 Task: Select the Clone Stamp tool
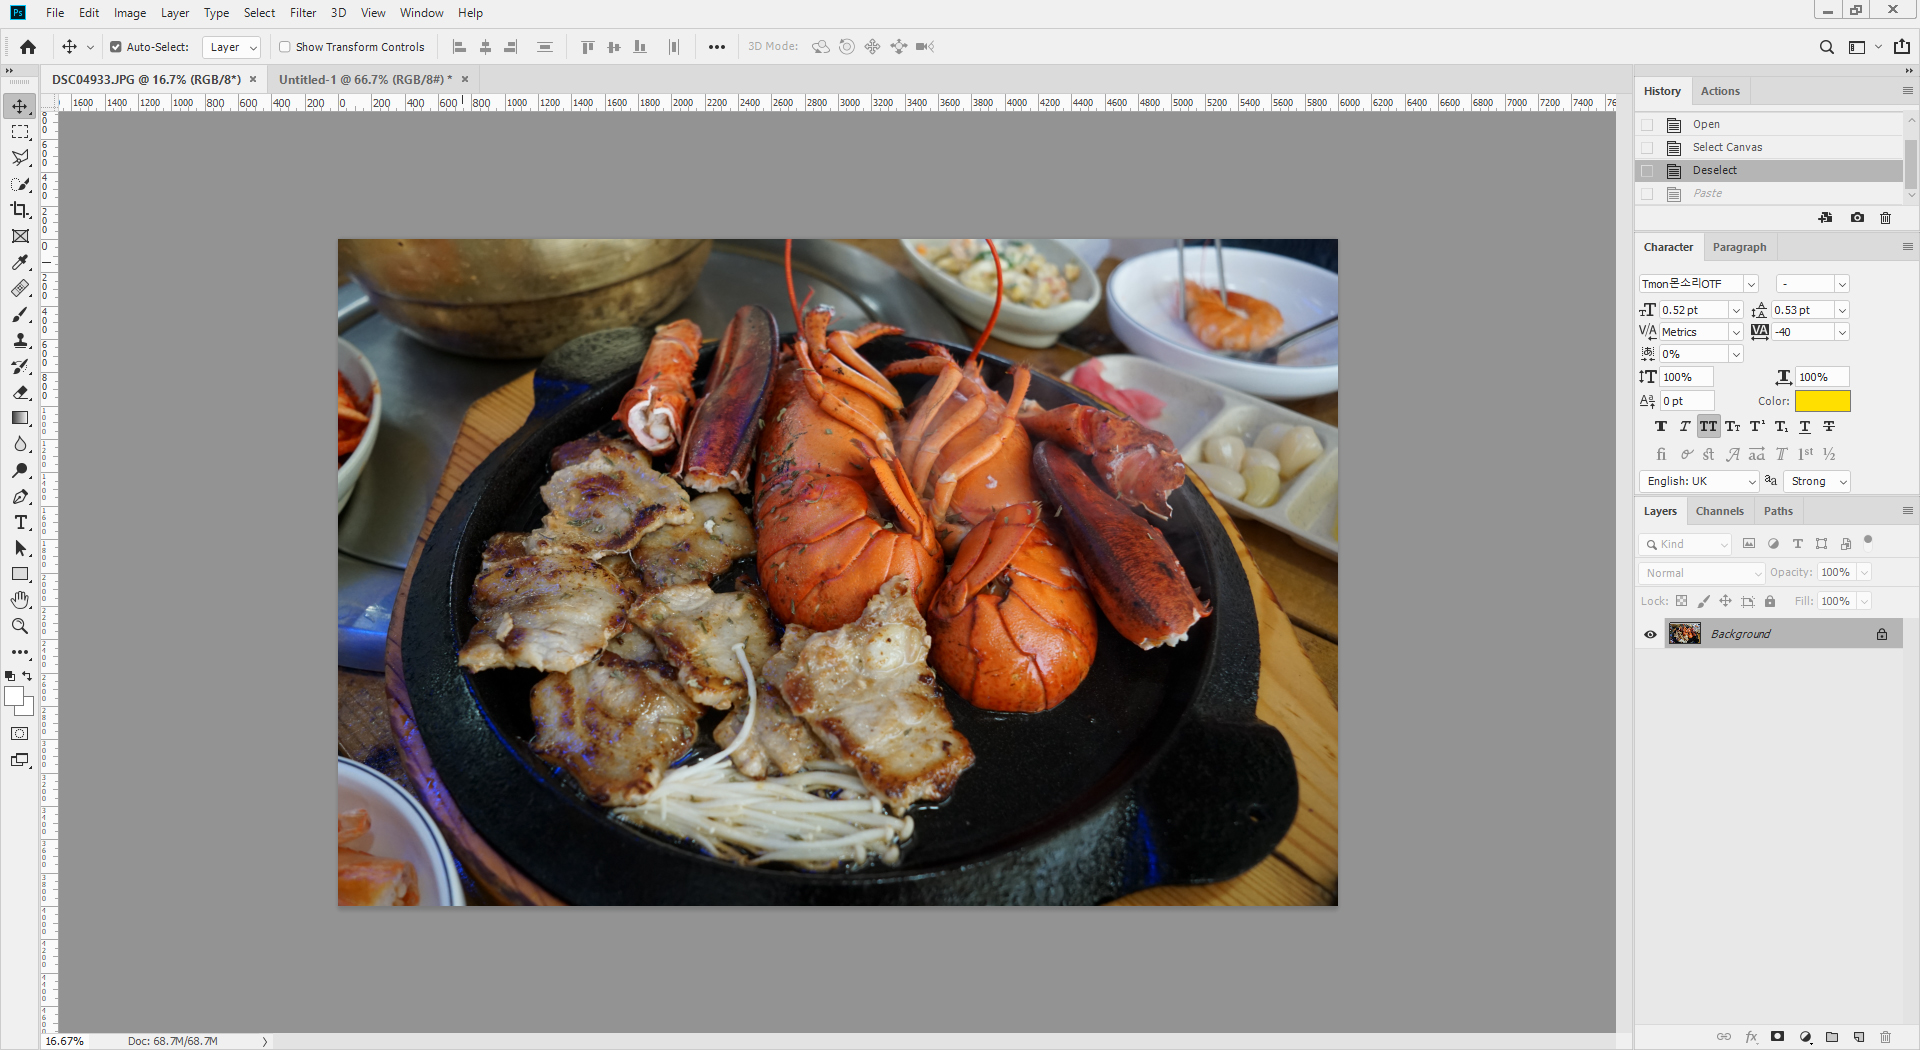(x=20, y=340)
